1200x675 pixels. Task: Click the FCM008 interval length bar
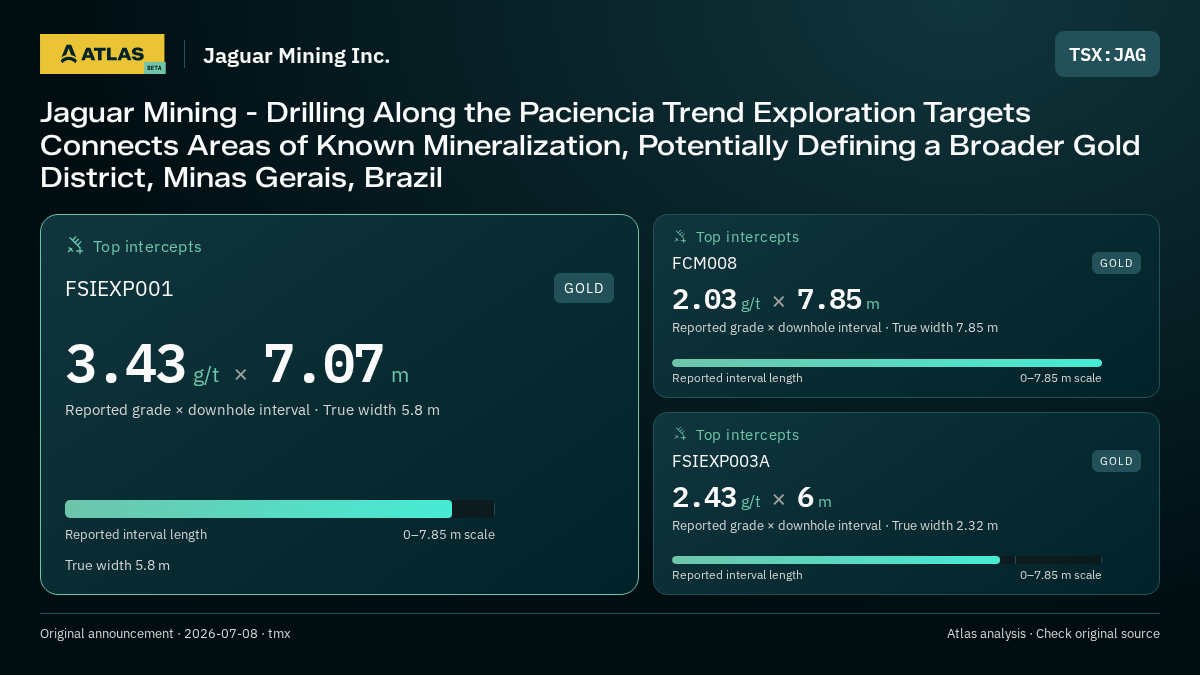click(x=887, y=363)
